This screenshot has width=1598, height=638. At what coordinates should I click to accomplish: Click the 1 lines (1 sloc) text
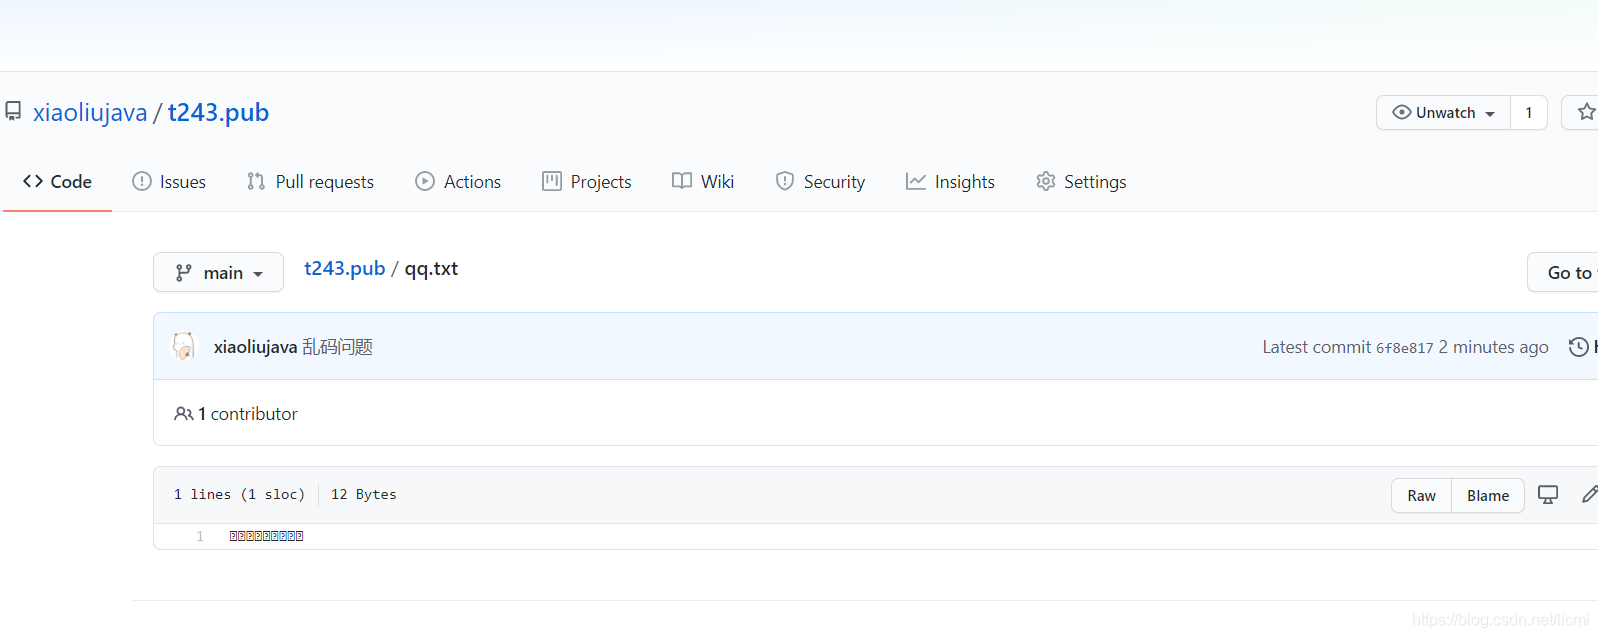(x=239, y=495)
